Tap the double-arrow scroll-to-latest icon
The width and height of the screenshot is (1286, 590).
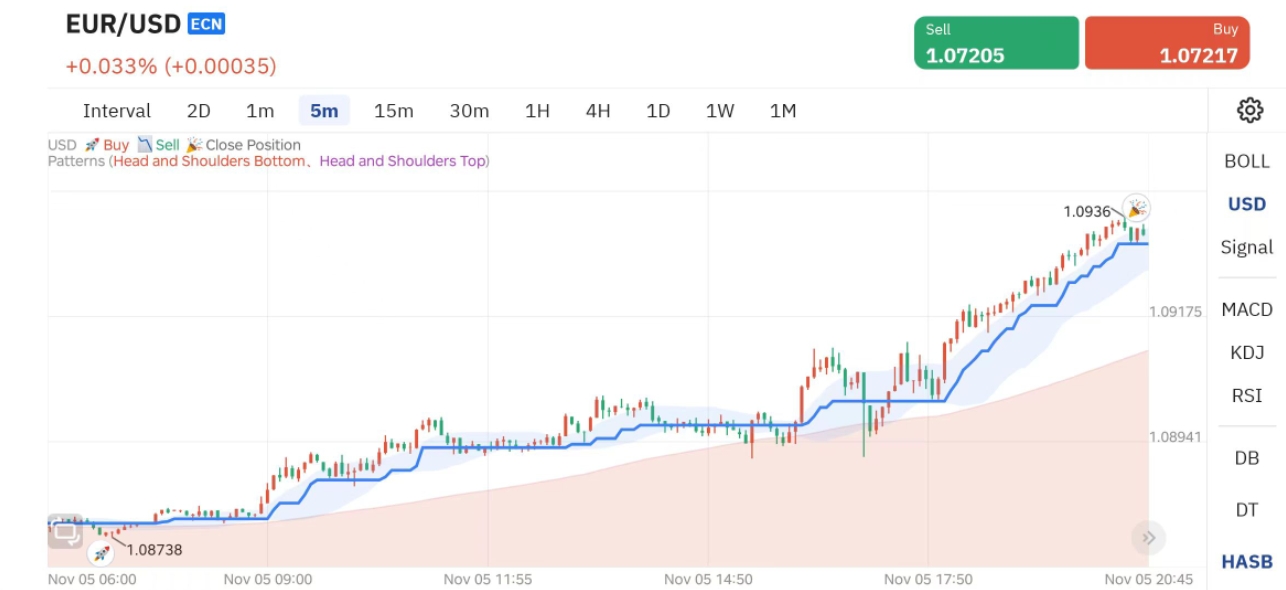point(1148,538)
